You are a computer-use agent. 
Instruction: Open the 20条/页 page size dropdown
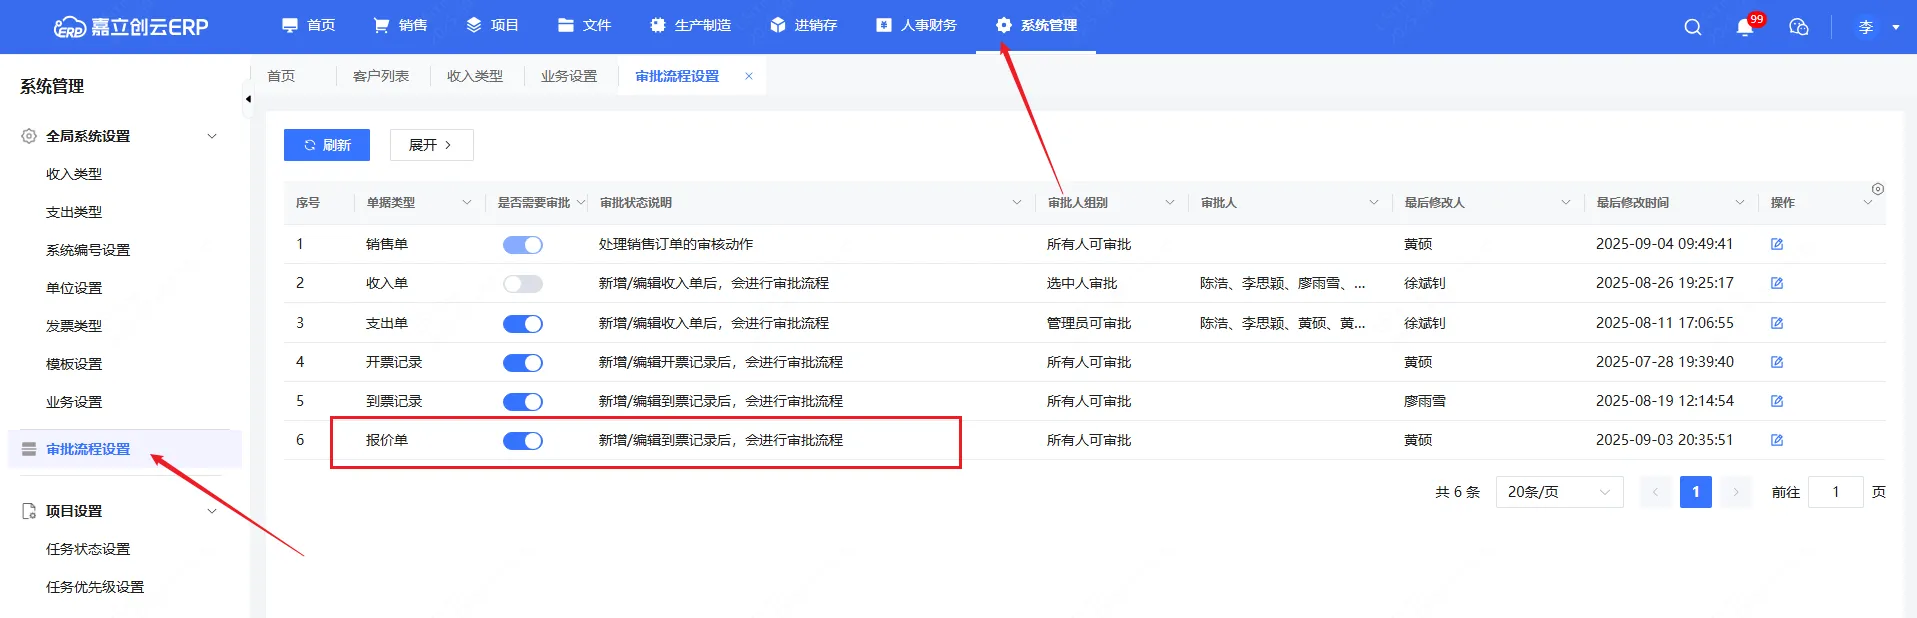point(1558,492)
